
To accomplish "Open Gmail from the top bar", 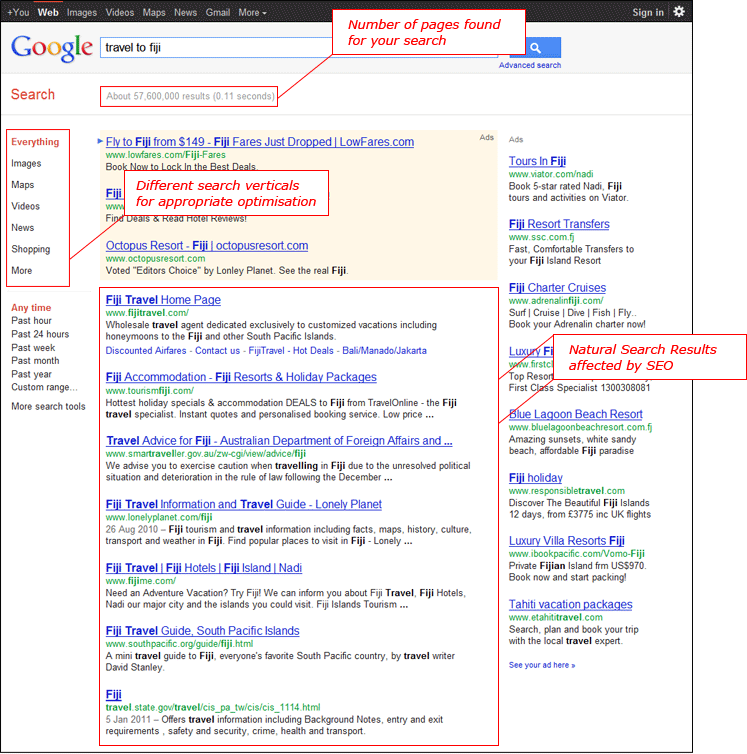I will click(218, 13).
